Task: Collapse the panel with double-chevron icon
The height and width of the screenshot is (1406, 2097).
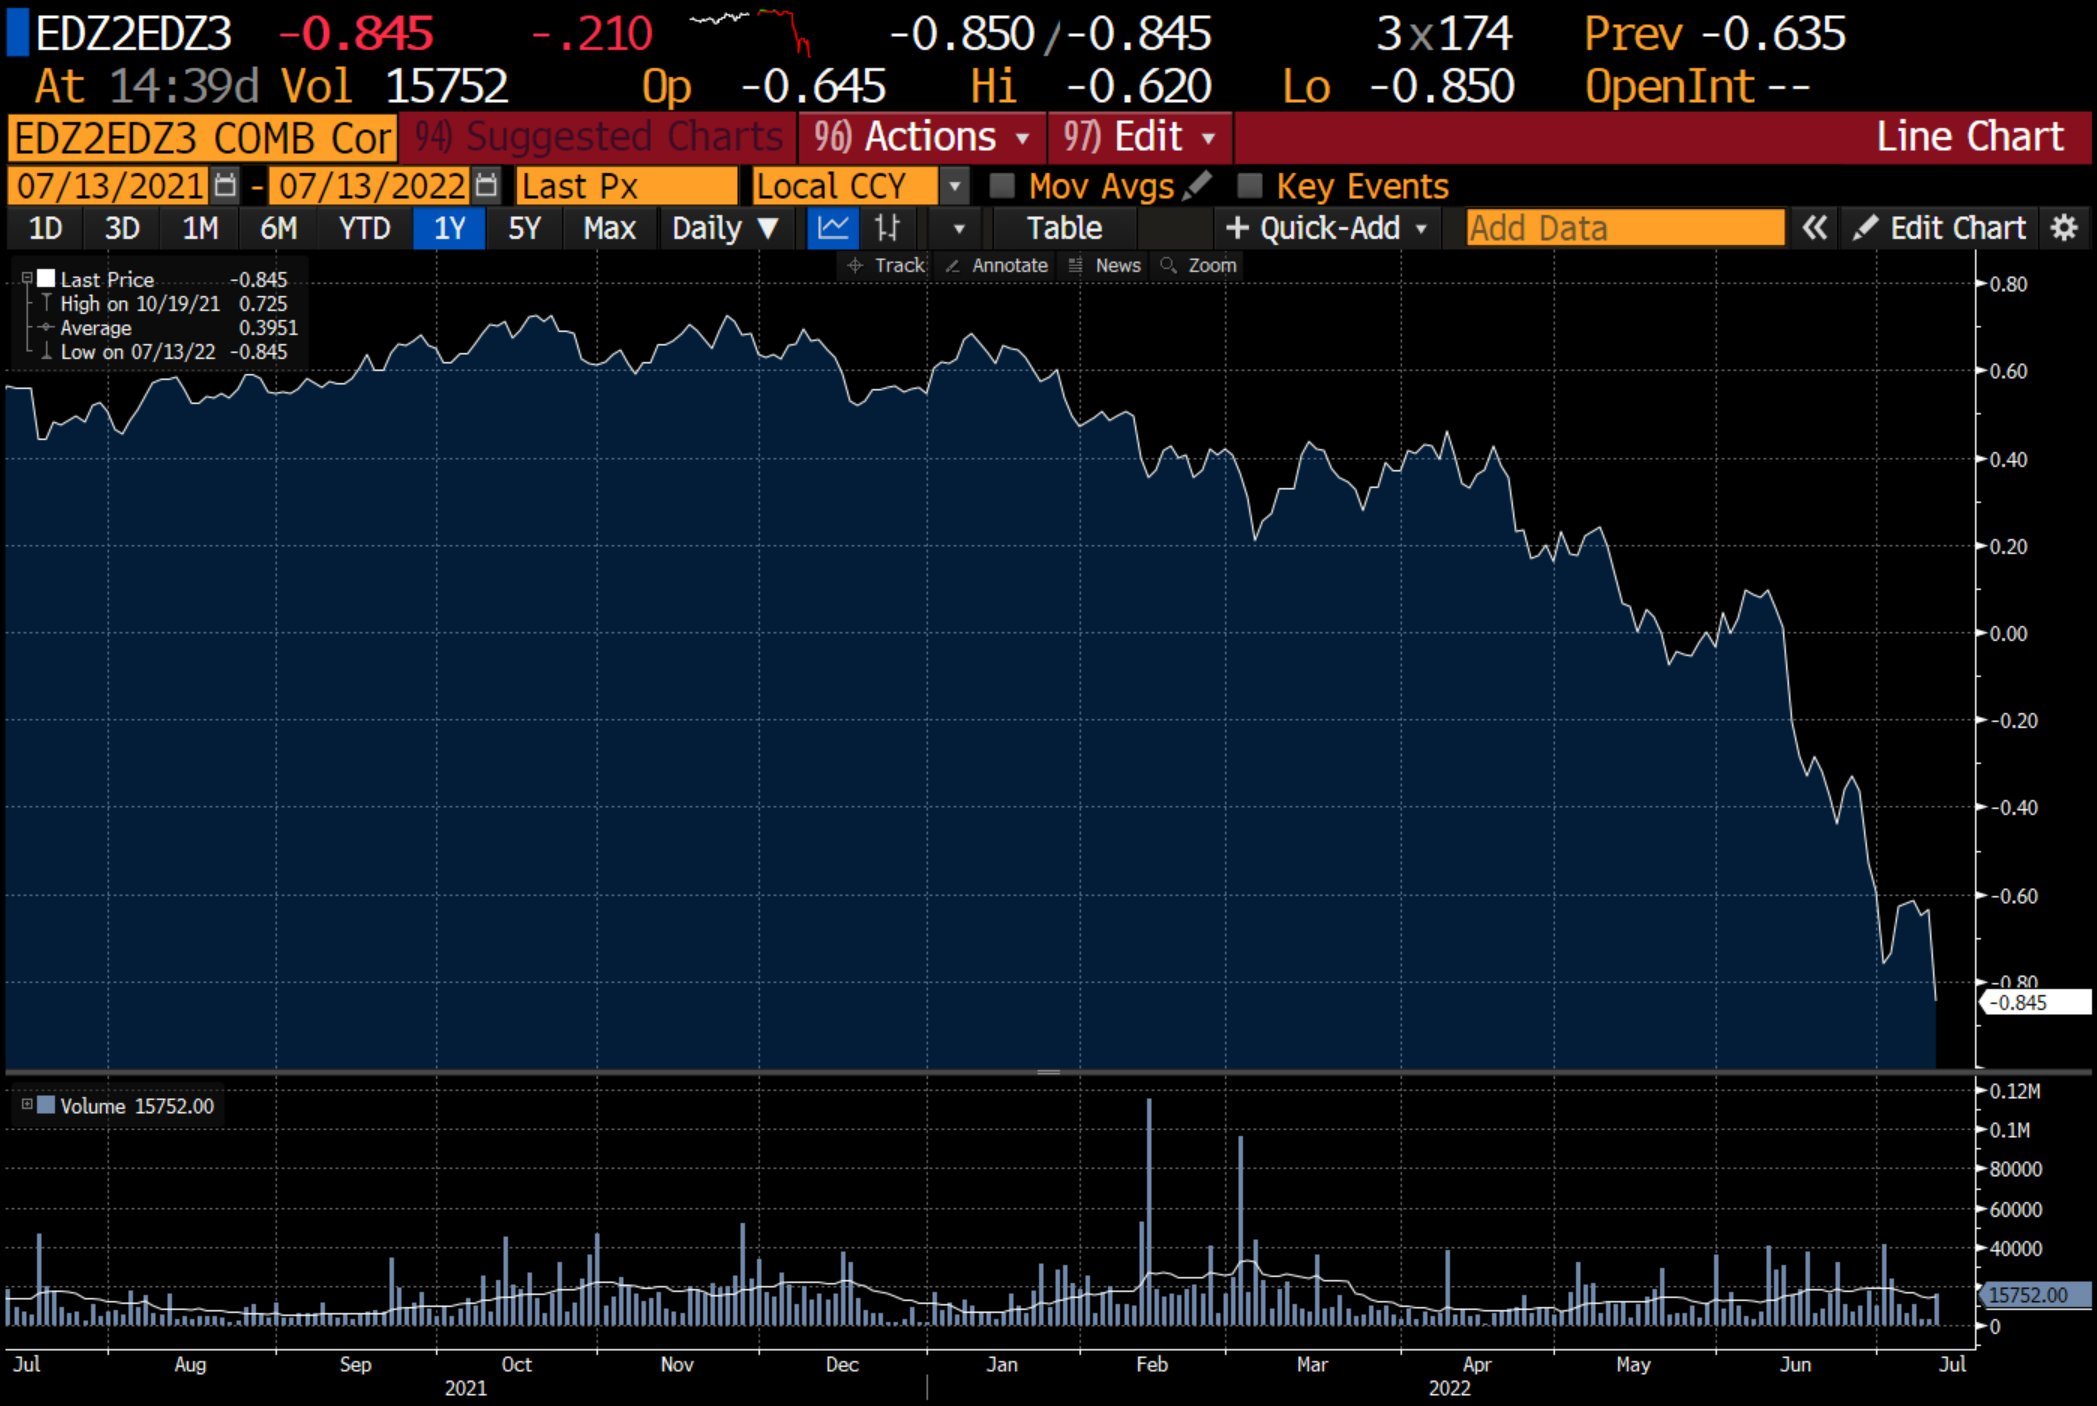Action: pos(1814,228)
